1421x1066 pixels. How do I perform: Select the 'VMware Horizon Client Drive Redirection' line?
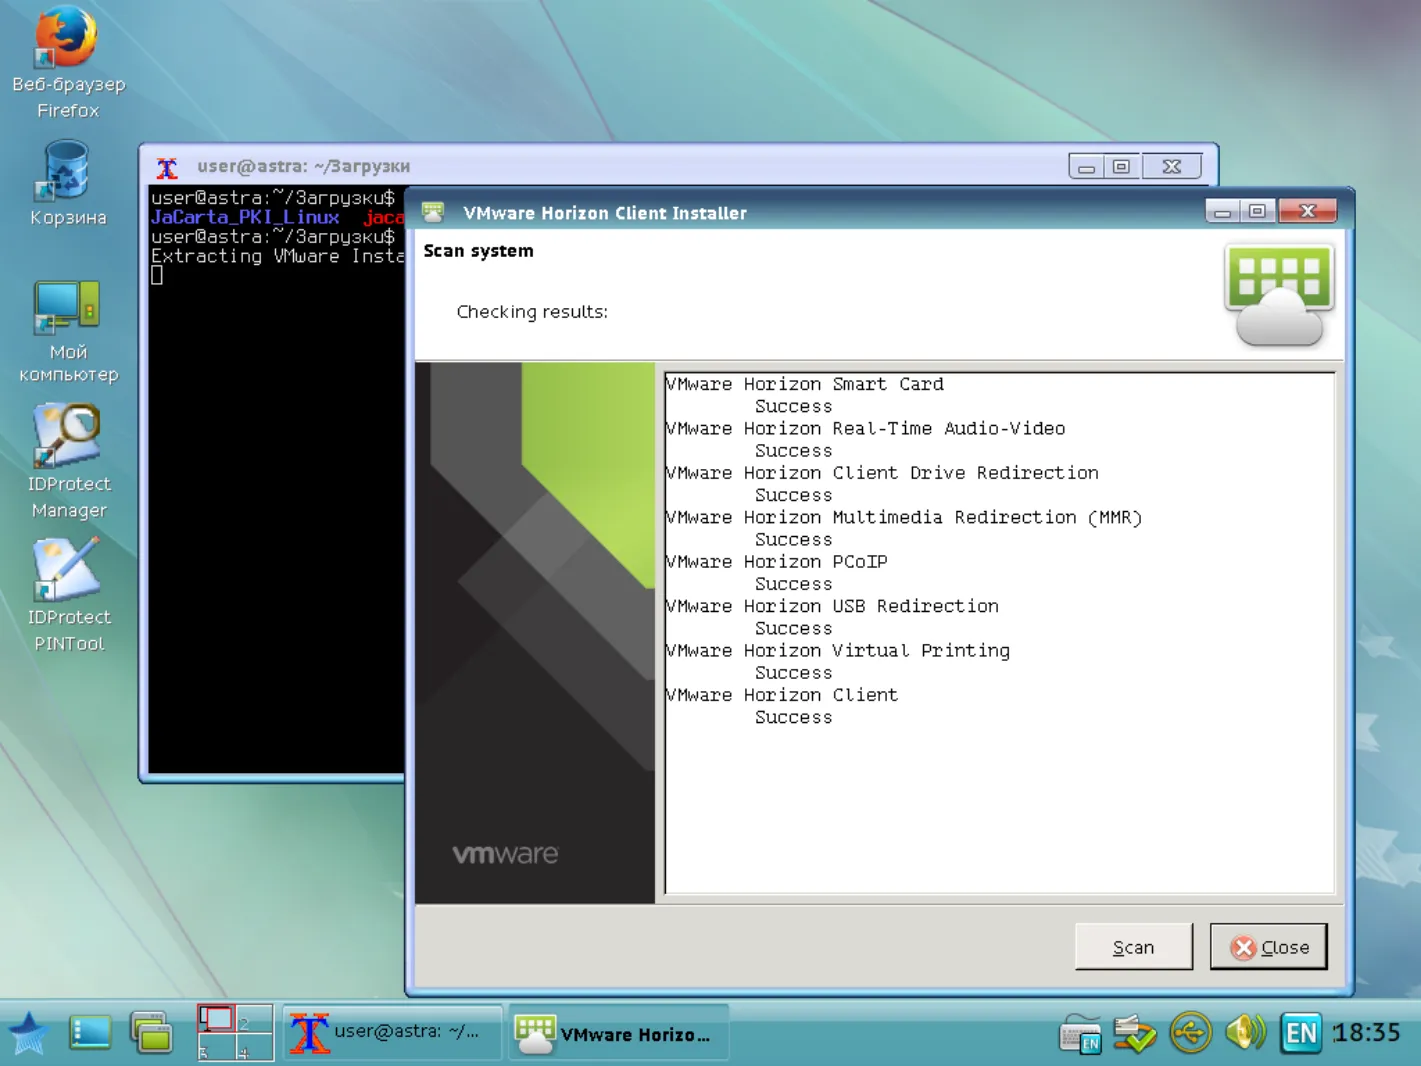pos(882,473)
